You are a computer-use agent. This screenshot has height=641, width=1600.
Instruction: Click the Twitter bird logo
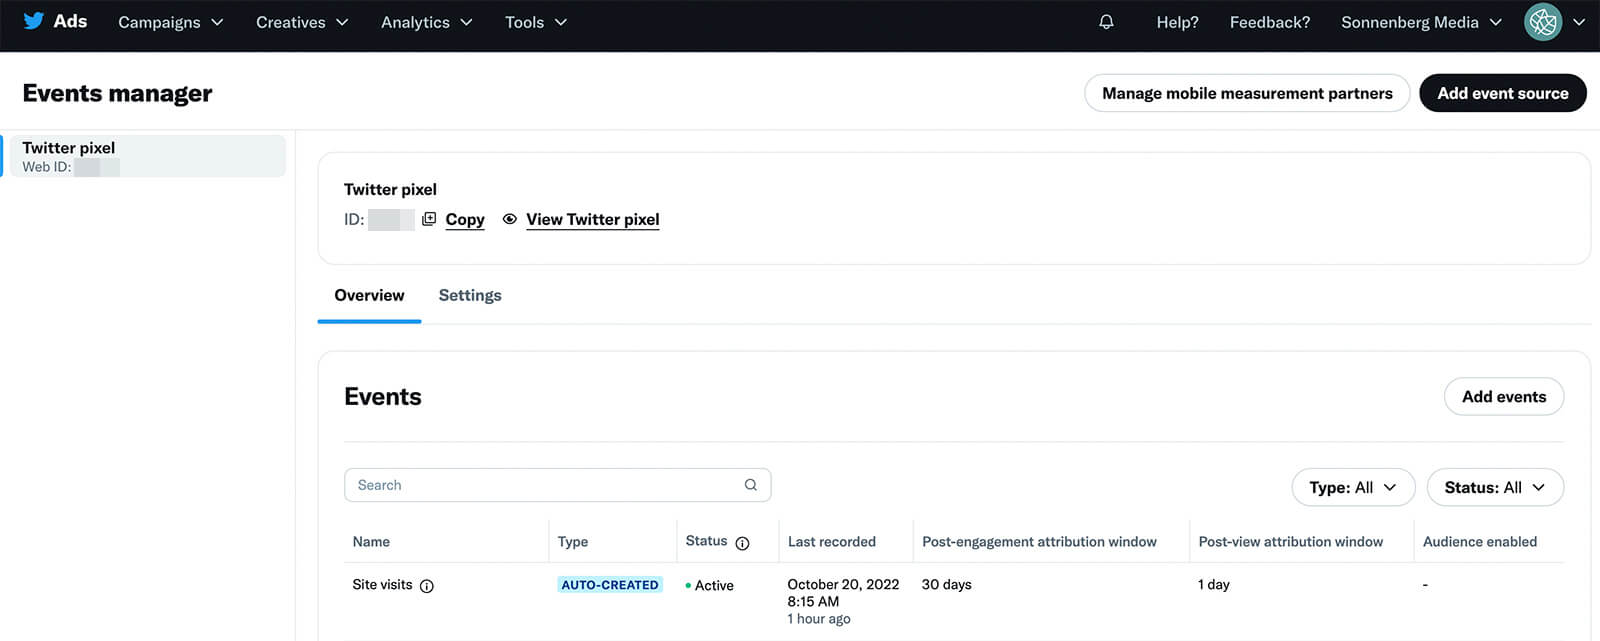tap(33, 21)
